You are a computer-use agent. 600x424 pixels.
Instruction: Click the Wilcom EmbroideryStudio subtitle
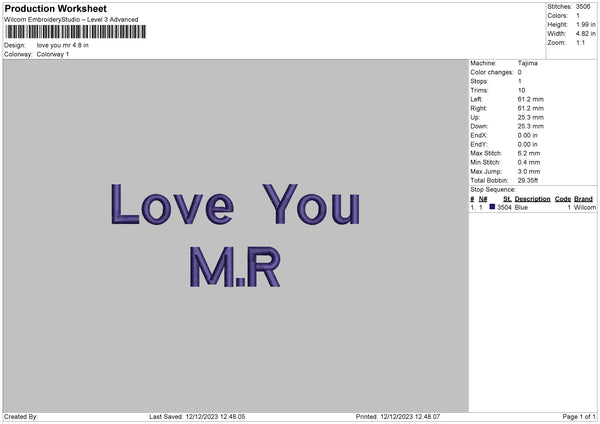pos(71,20)
